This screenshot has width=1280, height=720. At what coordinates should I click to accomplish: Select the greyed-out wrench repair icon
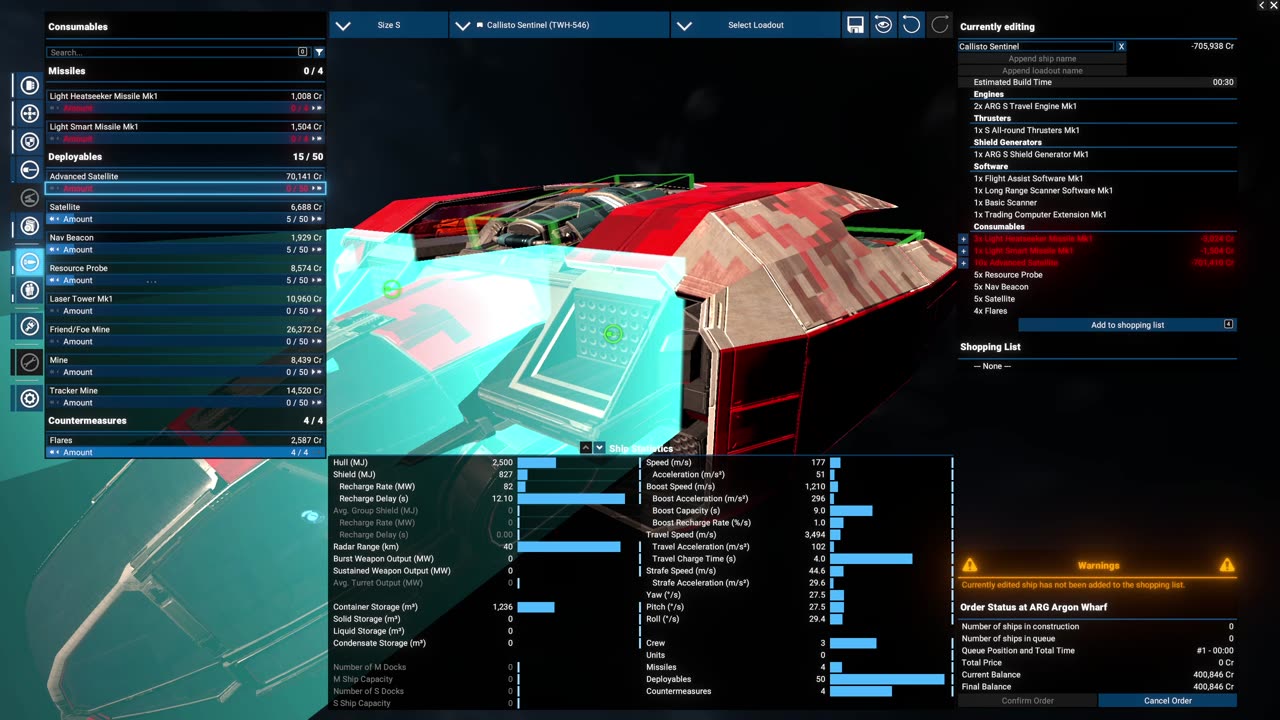29,361
